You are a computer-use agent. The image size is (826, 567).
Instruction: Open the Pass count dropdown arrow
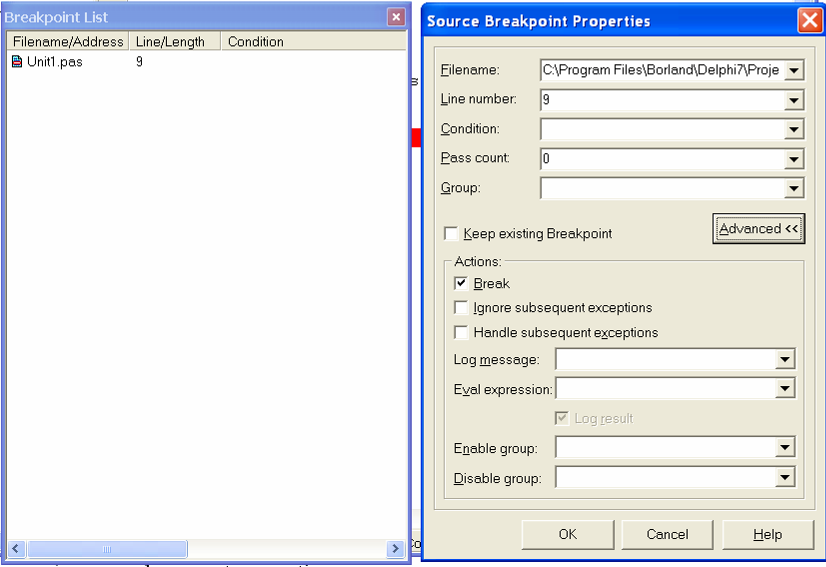(794, 159)
